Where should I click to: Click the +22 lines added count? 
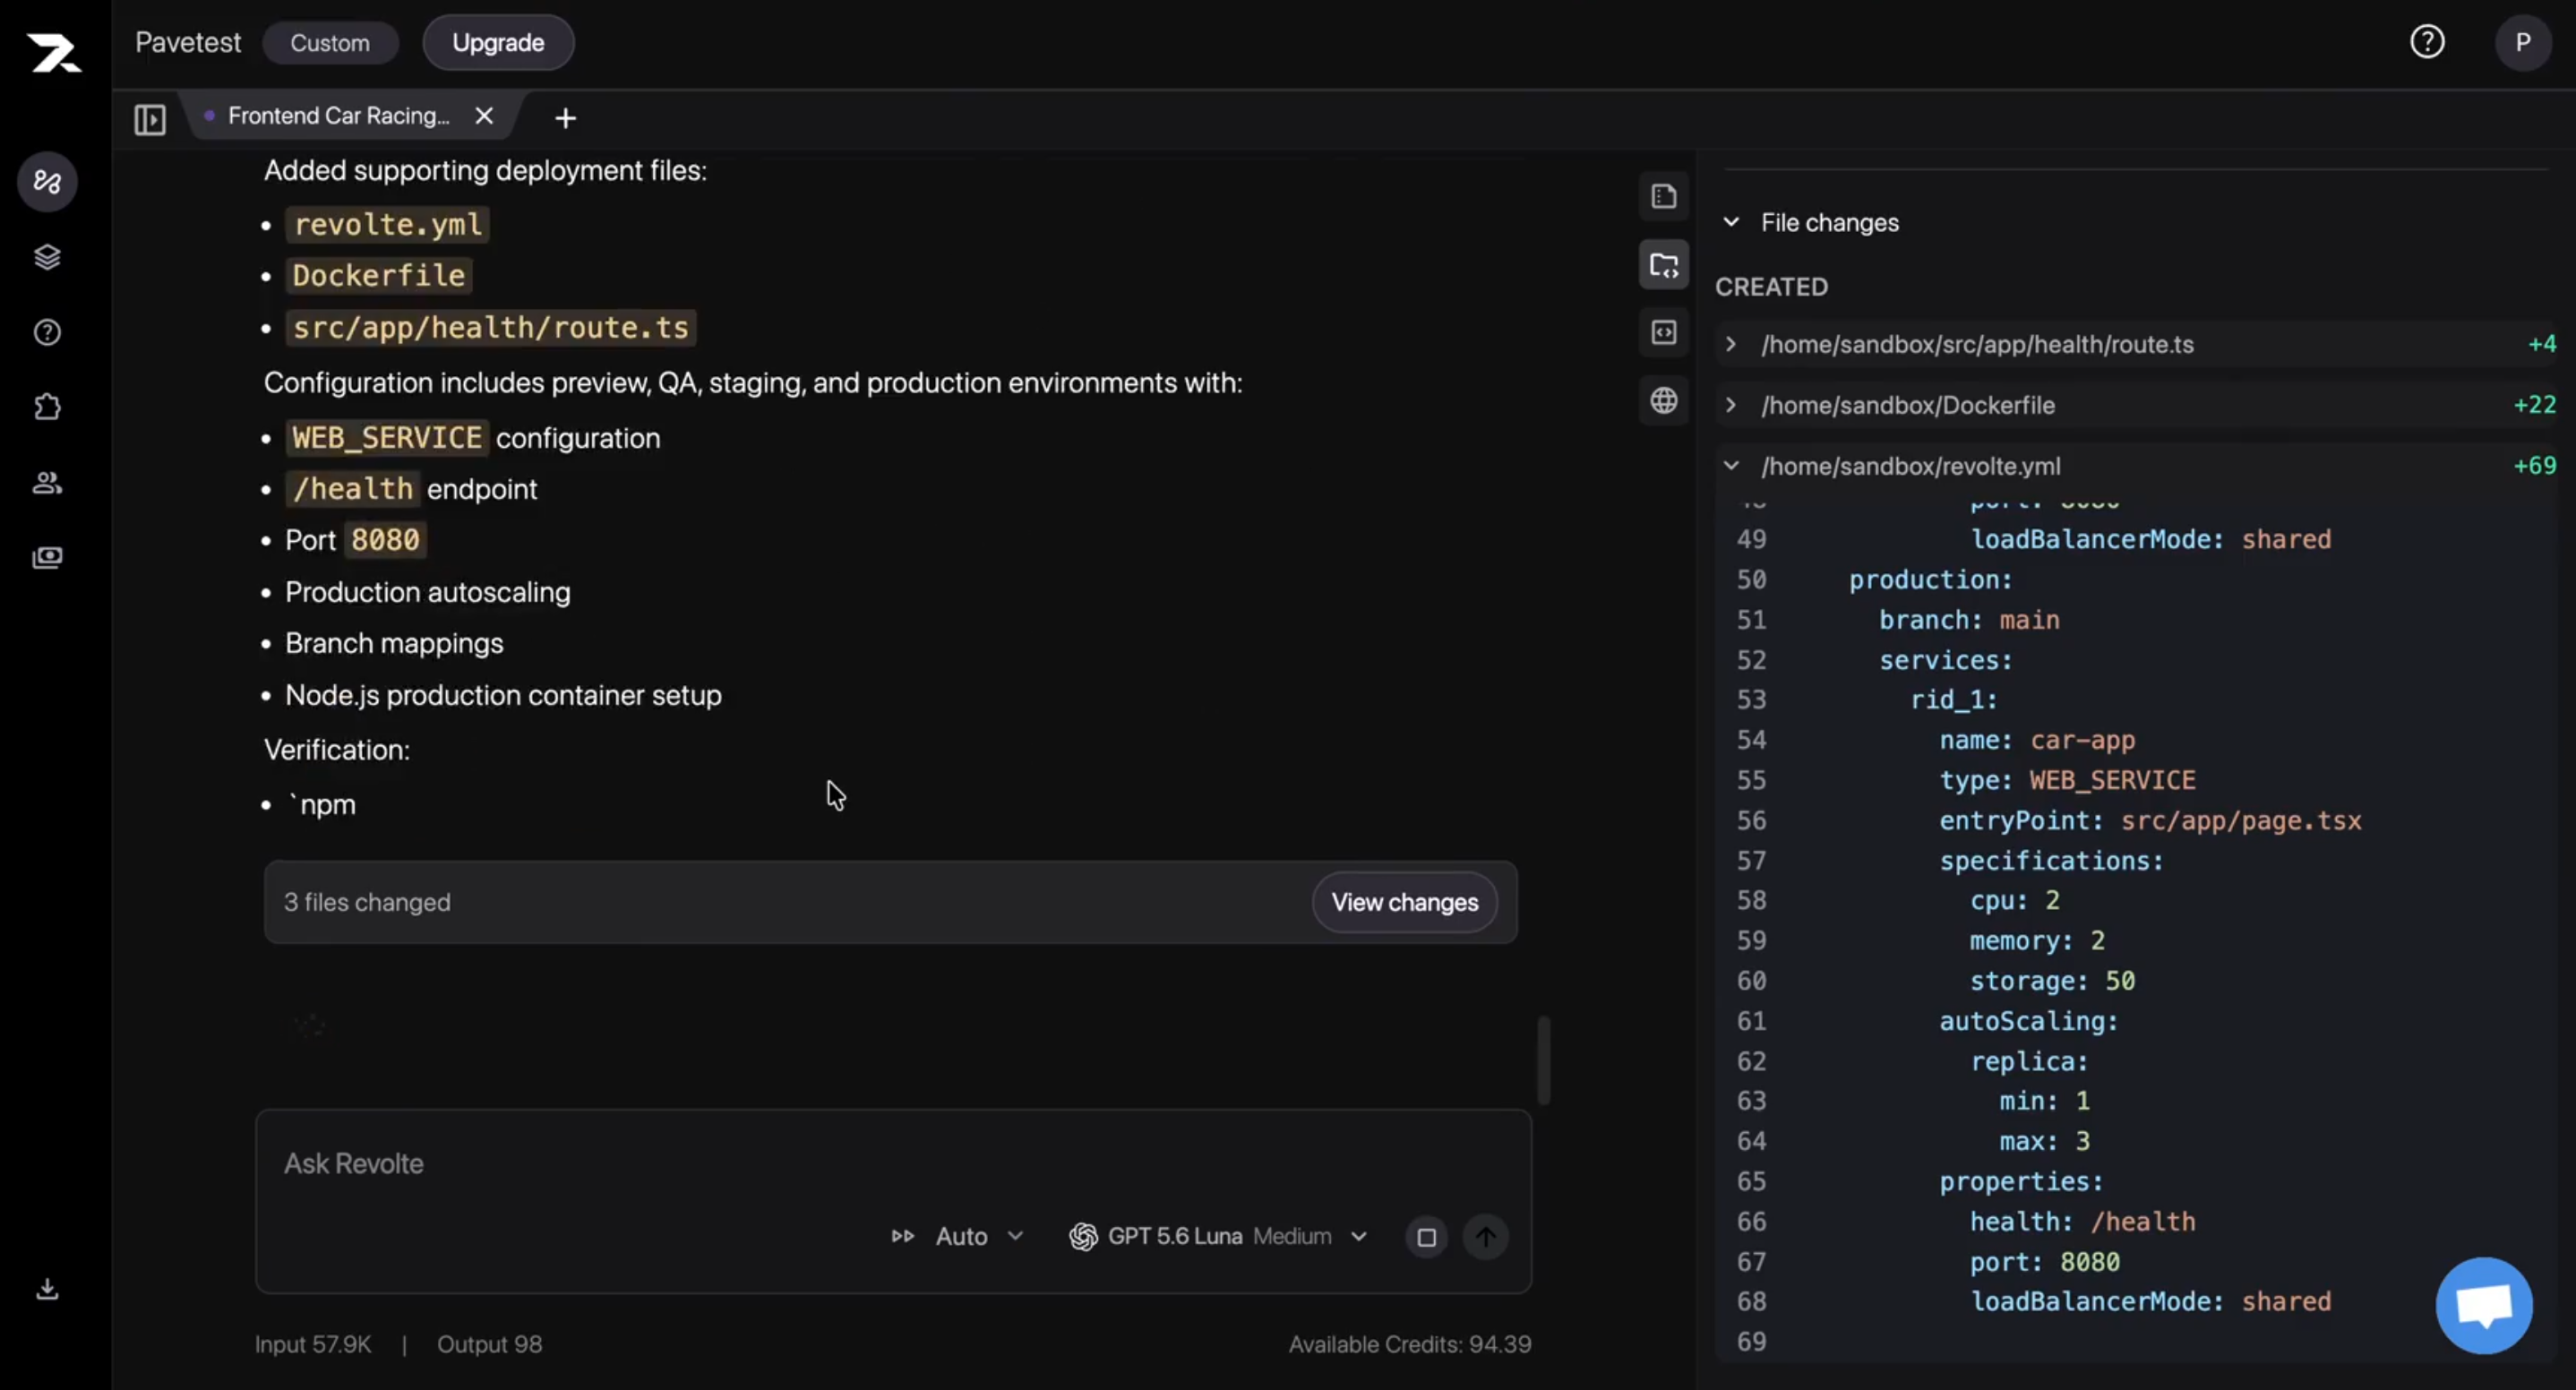tap(2535, 405)
